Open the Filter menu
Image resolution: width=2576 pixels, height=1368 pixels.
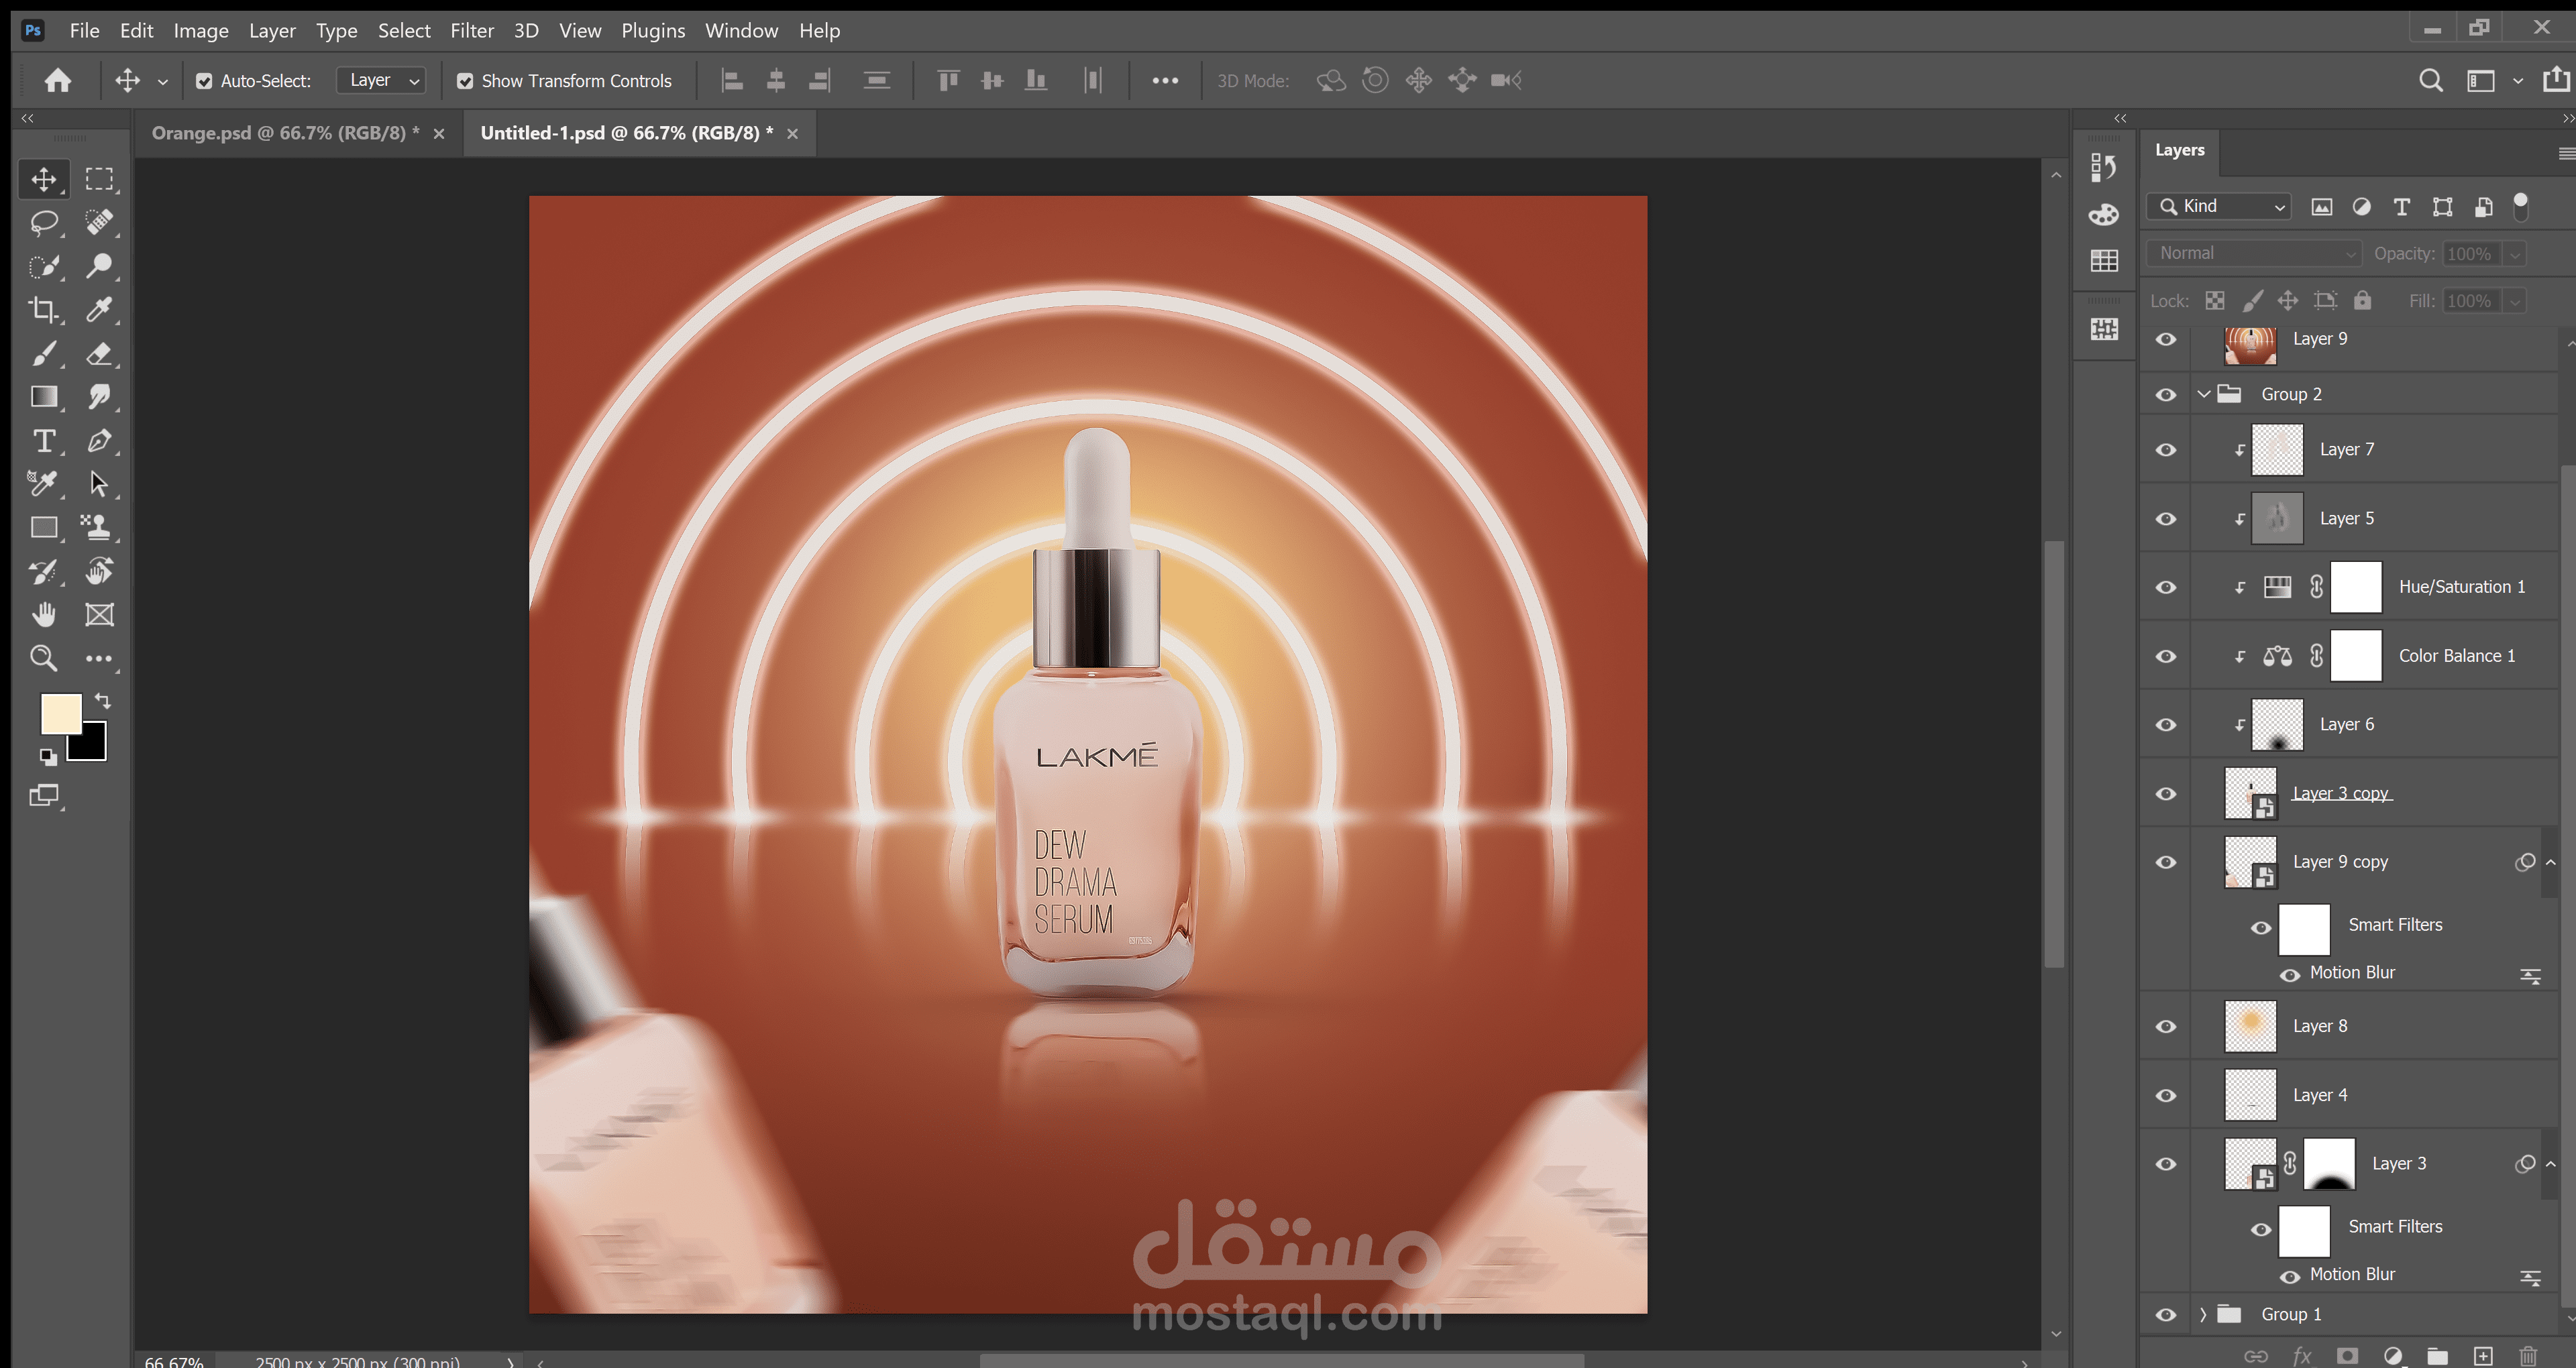tap(471, 30)
